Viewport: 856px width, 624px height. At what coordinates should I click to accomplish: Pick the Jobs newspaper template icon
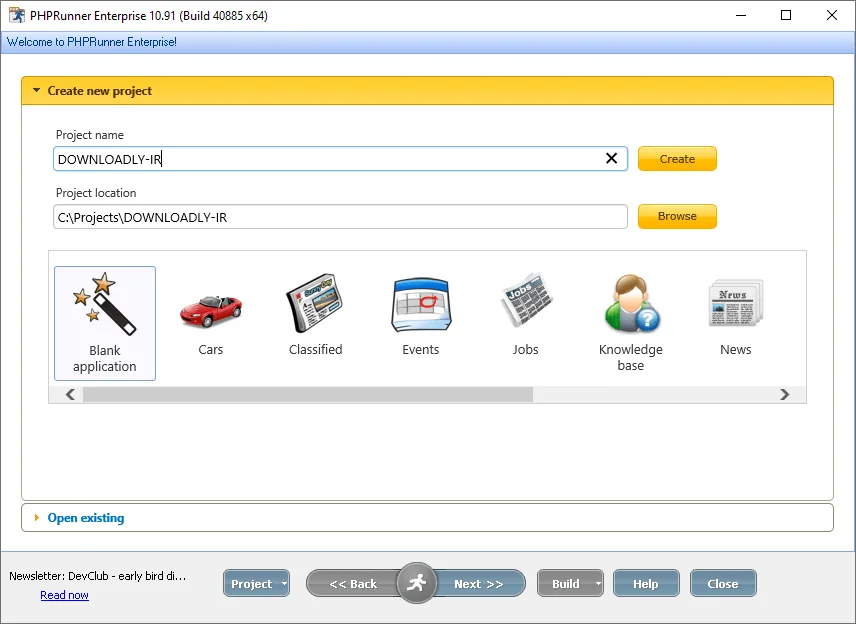526,300
